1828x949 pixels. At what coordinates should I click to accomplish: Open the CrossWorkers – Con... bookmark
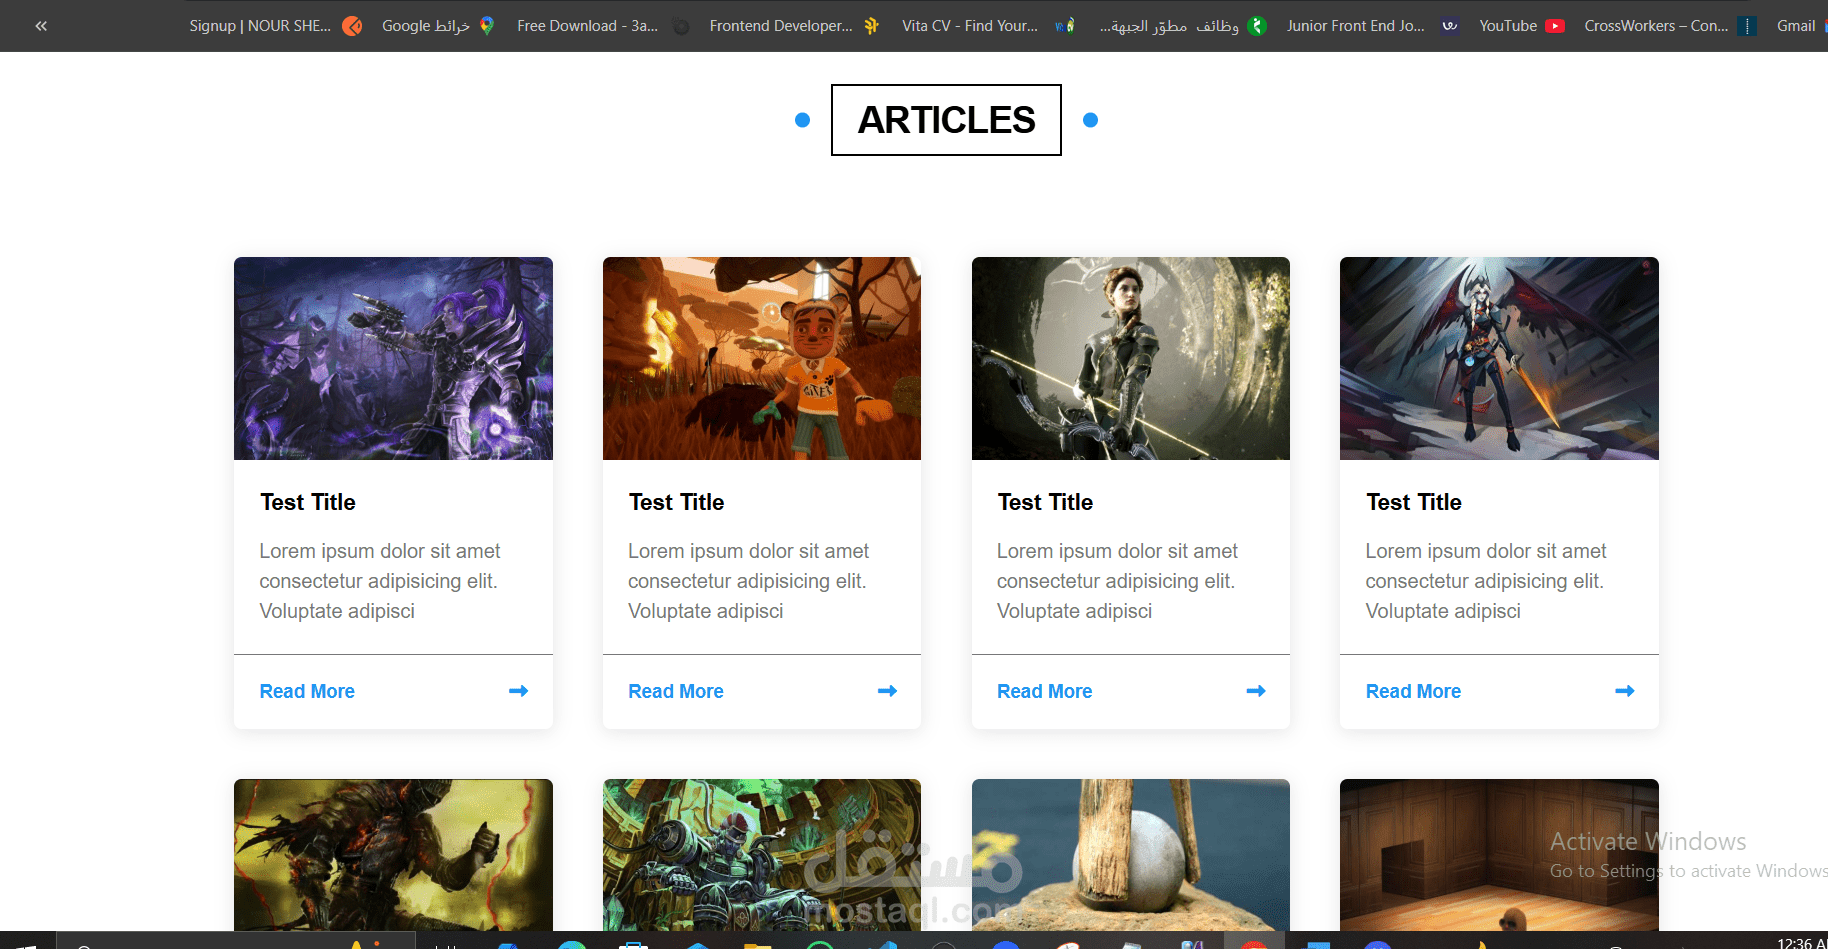[1669, 26]
